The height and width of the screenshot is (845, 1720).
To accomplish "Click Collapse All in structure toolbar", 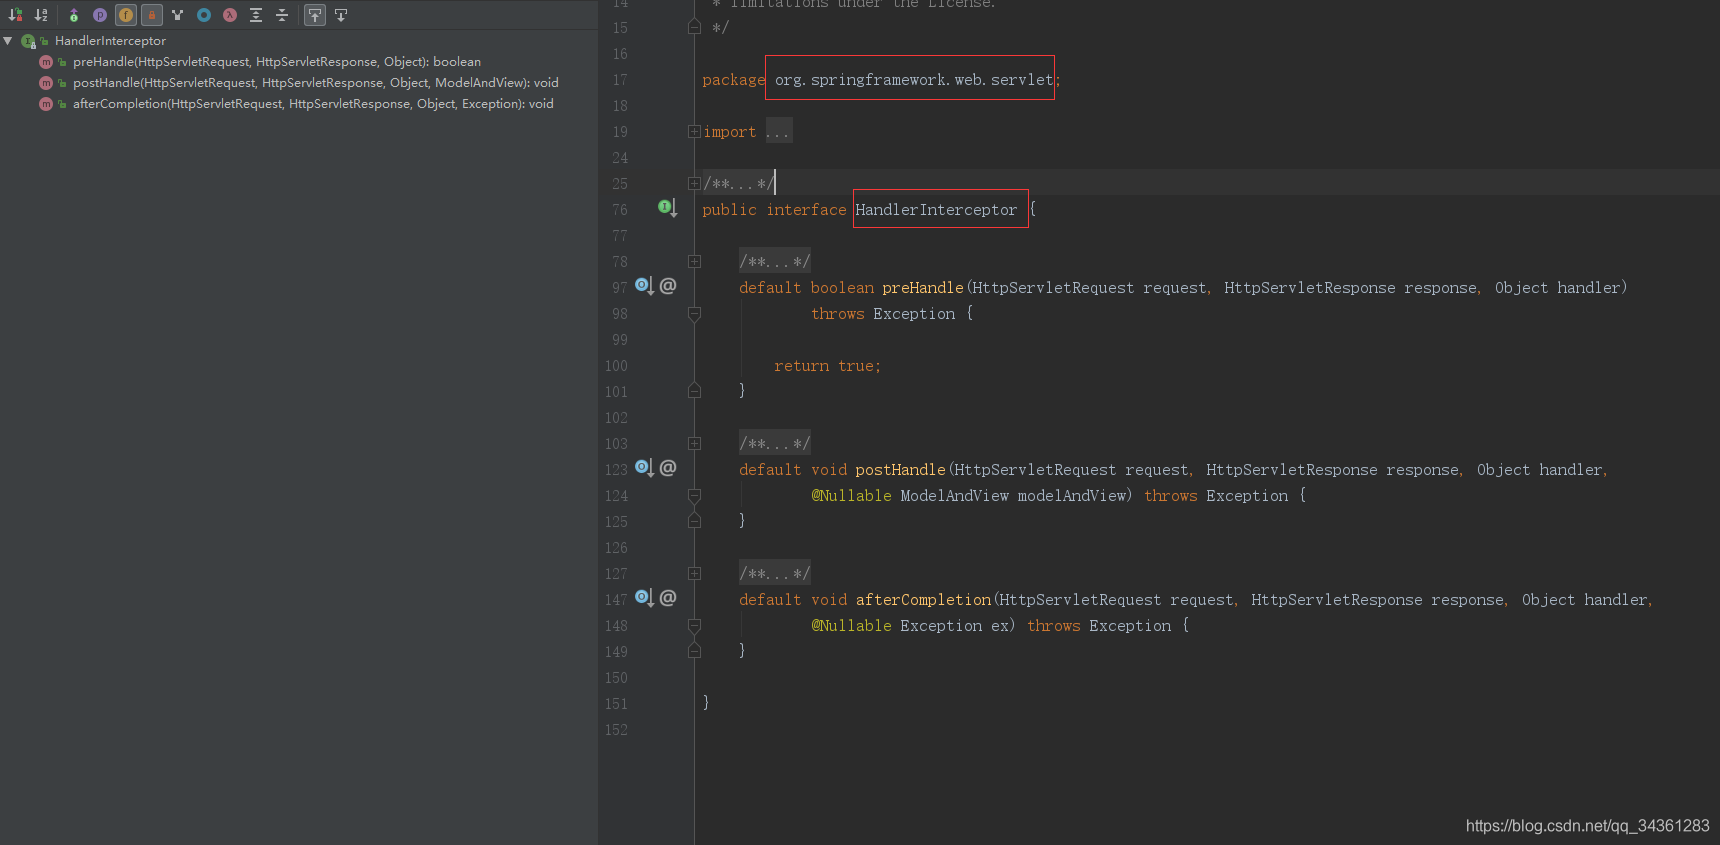I will (x=282, y=15).
